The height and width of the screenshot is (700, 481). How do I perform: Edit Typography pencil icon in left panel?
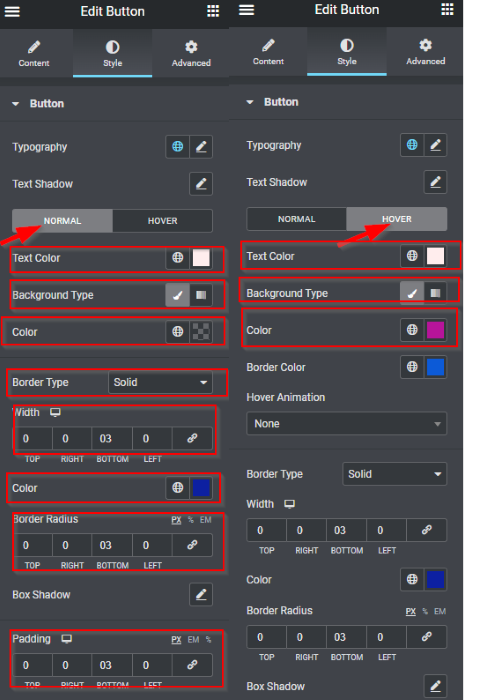click(201, 146)
